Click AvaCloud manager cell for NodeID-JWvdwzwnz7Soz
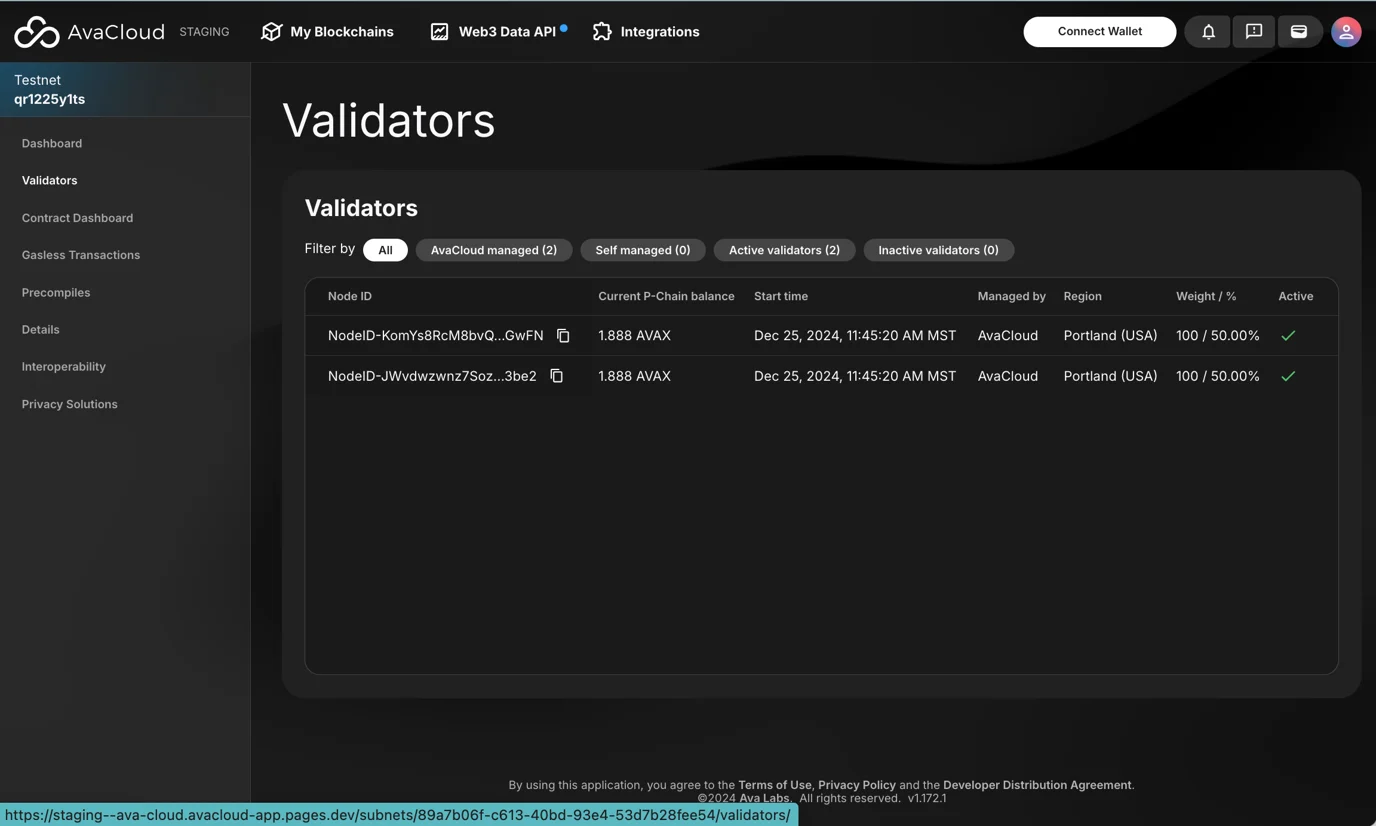The image size is (1376, 826). click(1008, 376)
